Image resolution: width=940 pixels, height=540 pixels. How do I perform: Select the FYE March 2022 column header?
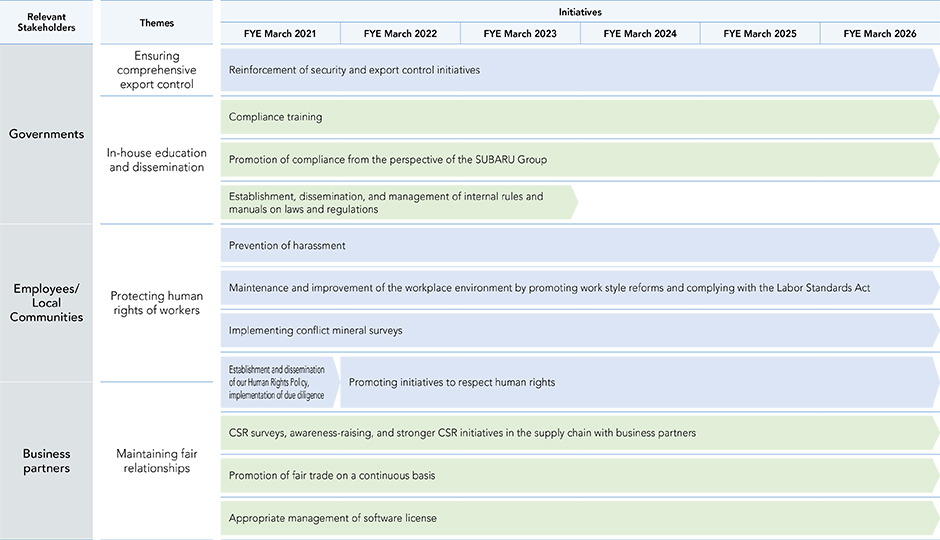point(400,34)
